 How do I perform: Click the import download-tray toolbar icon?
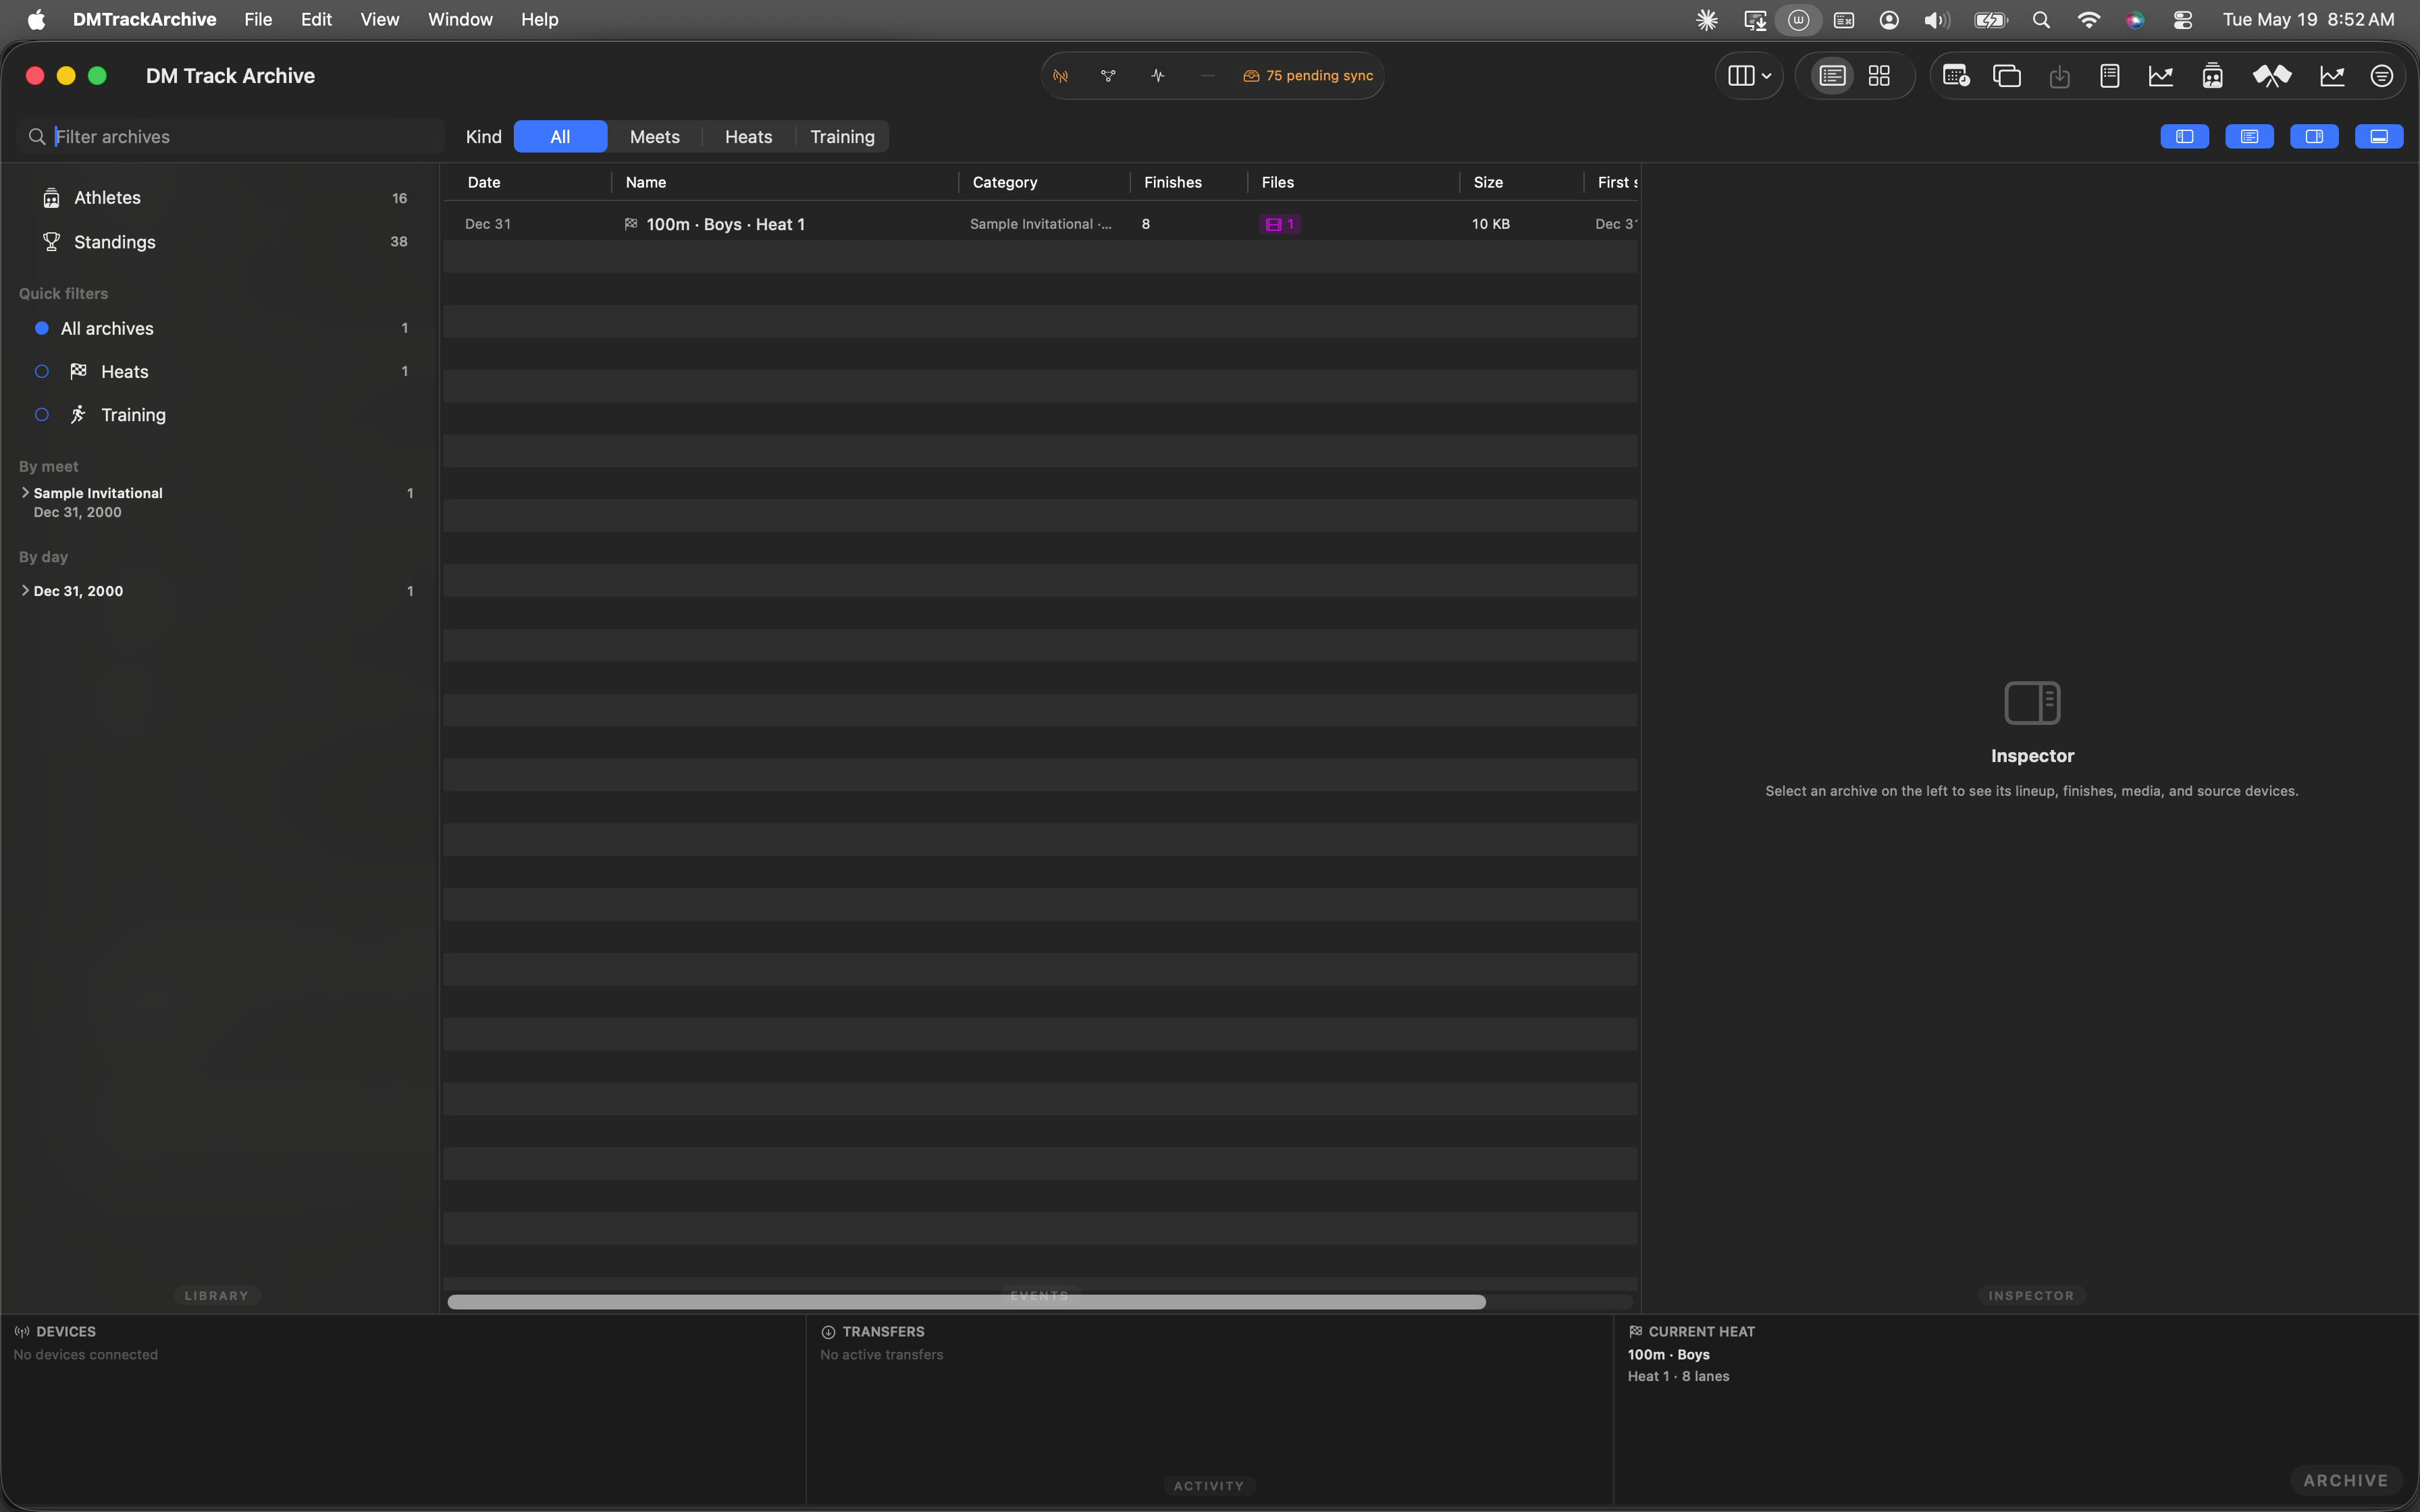[x=2059, y=76]
